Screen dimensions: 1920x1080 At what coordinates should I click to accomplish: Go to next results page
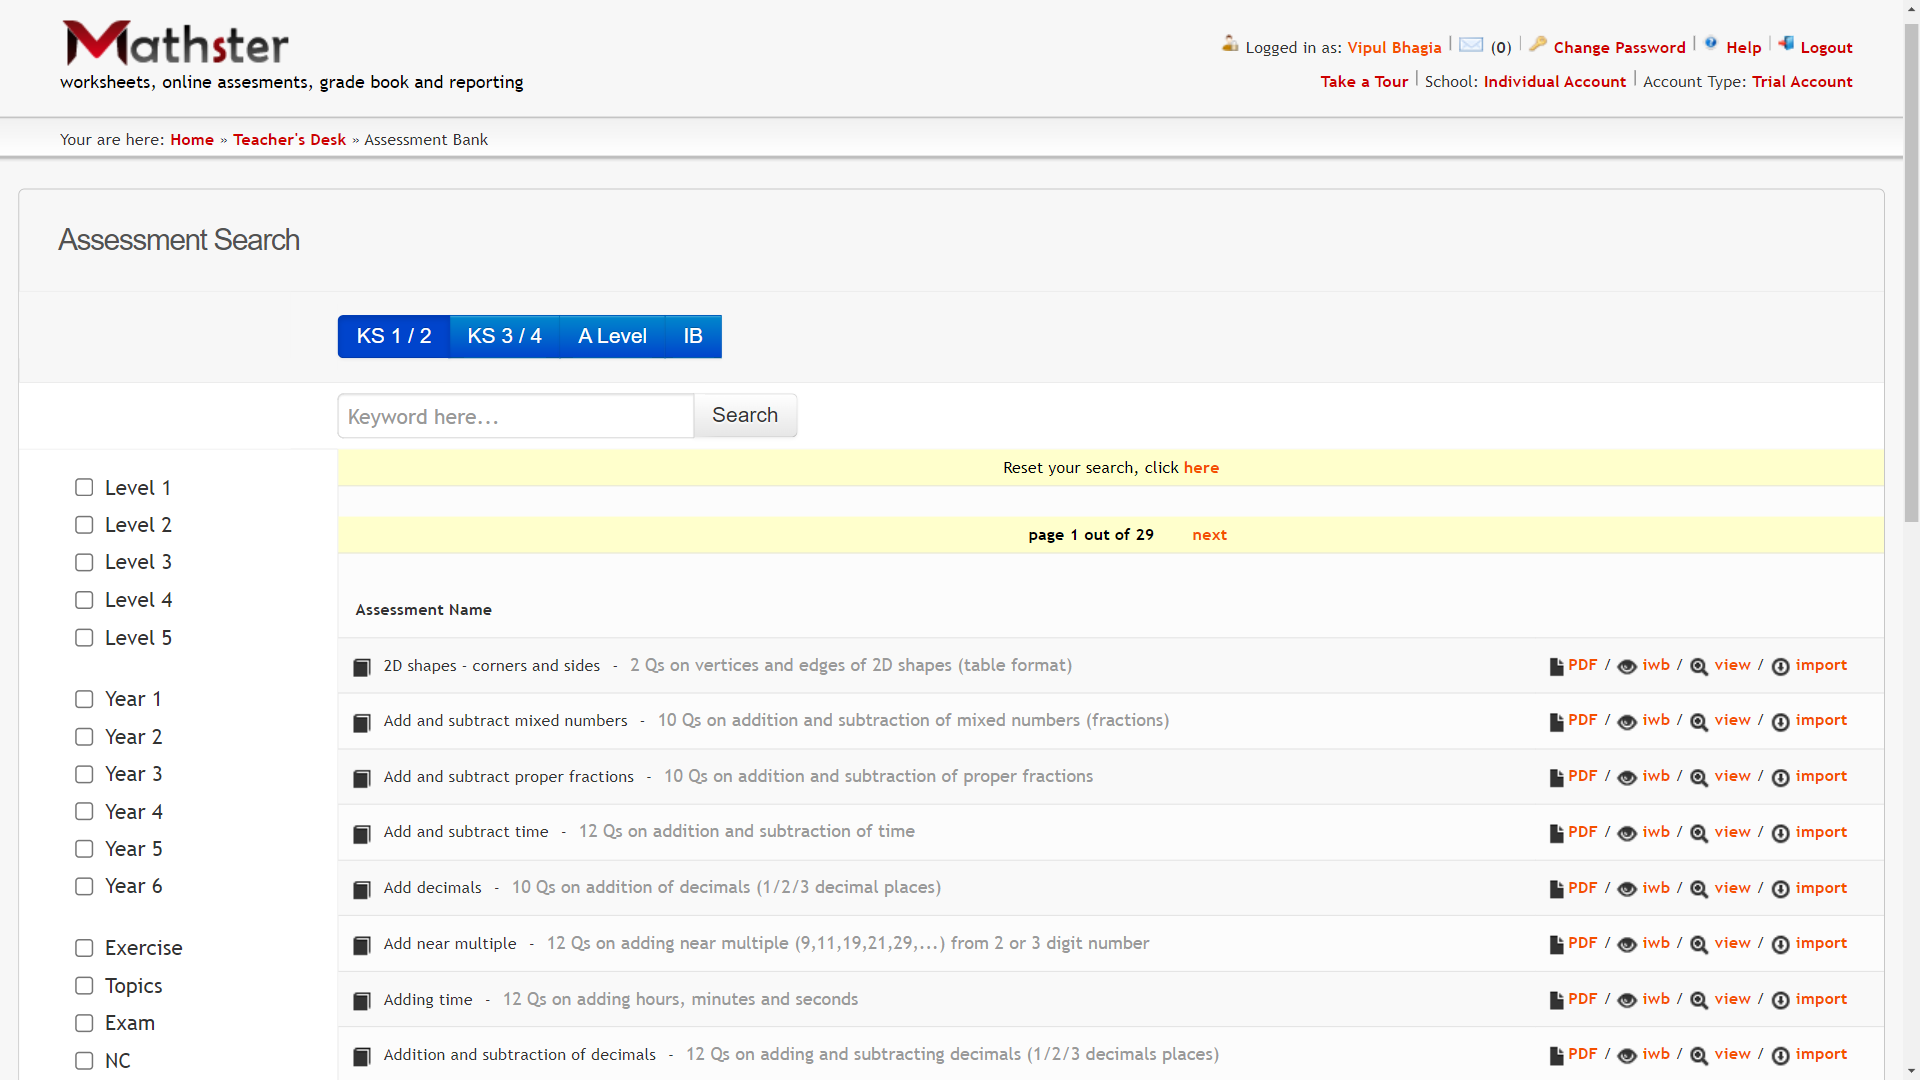1209,535
